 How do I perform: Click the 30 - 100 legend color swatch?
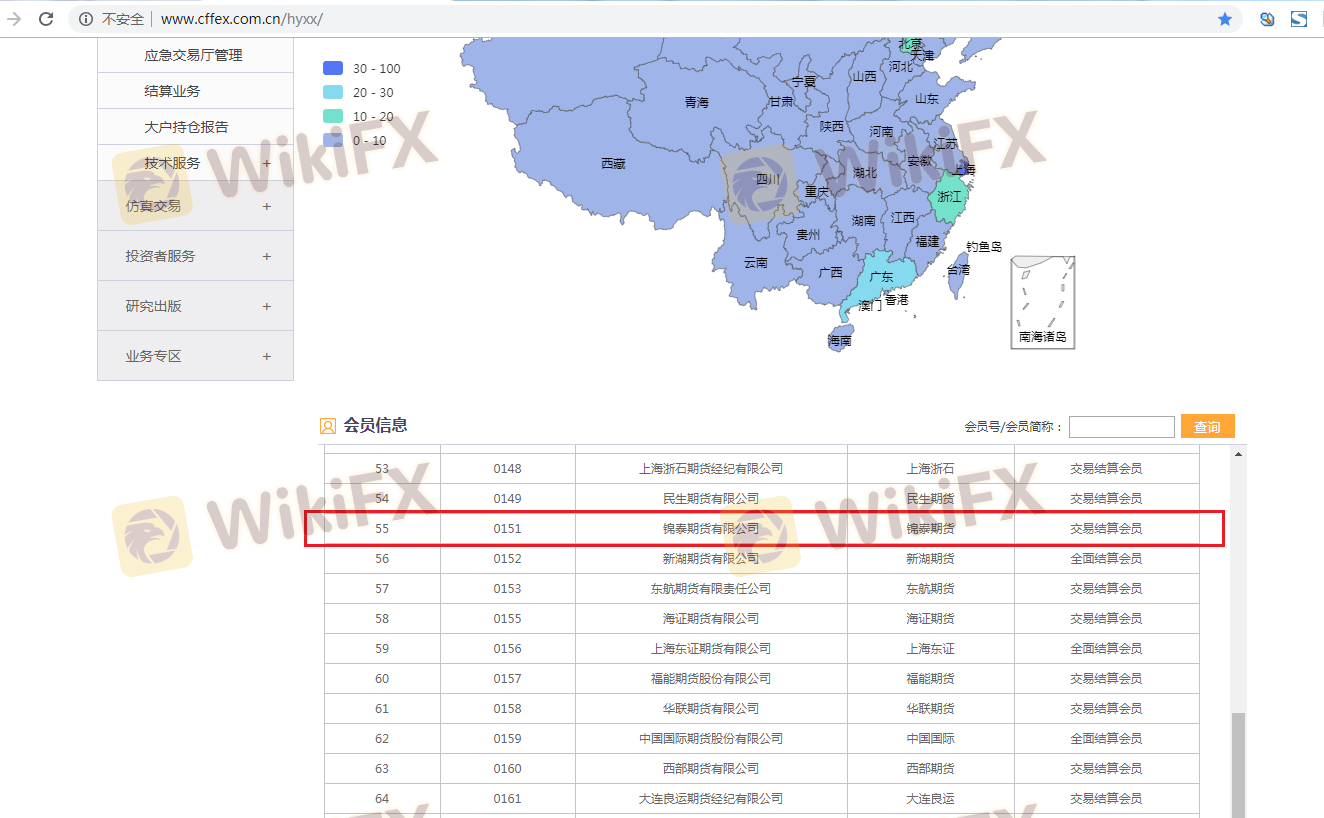pos(333,68)
